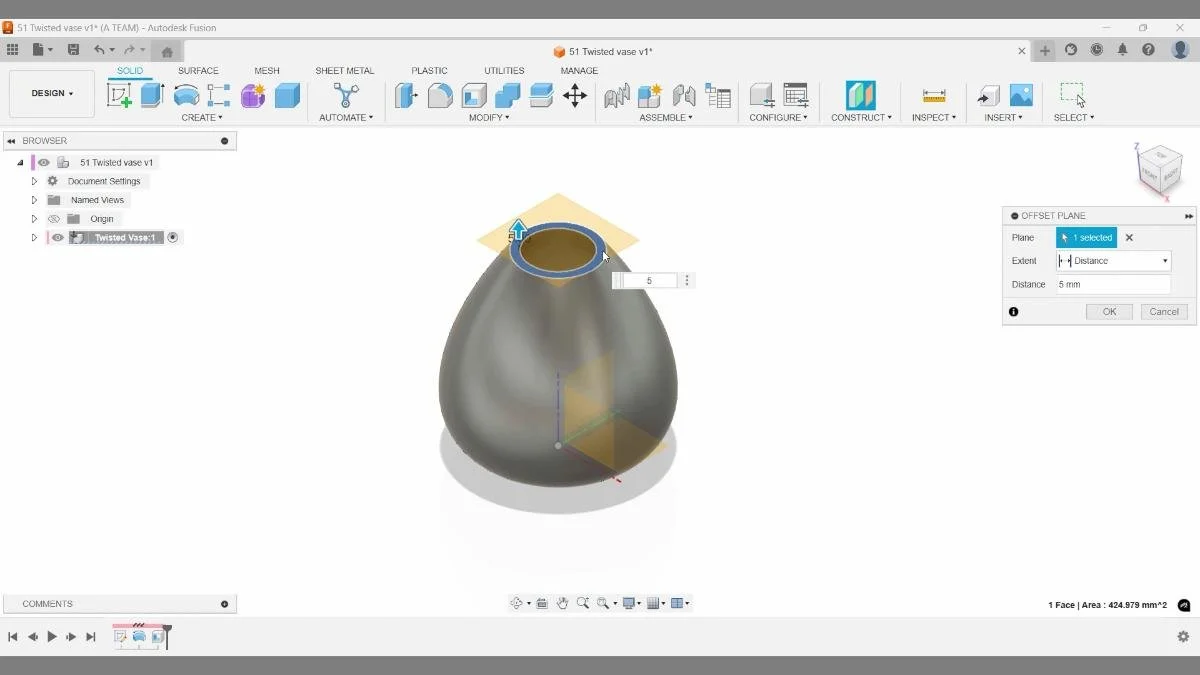Image resolution: width=1200 pixels, height=675 pixels.
Task: Open the INSPECT dropdown menu
Action: (x=934, y=118)
